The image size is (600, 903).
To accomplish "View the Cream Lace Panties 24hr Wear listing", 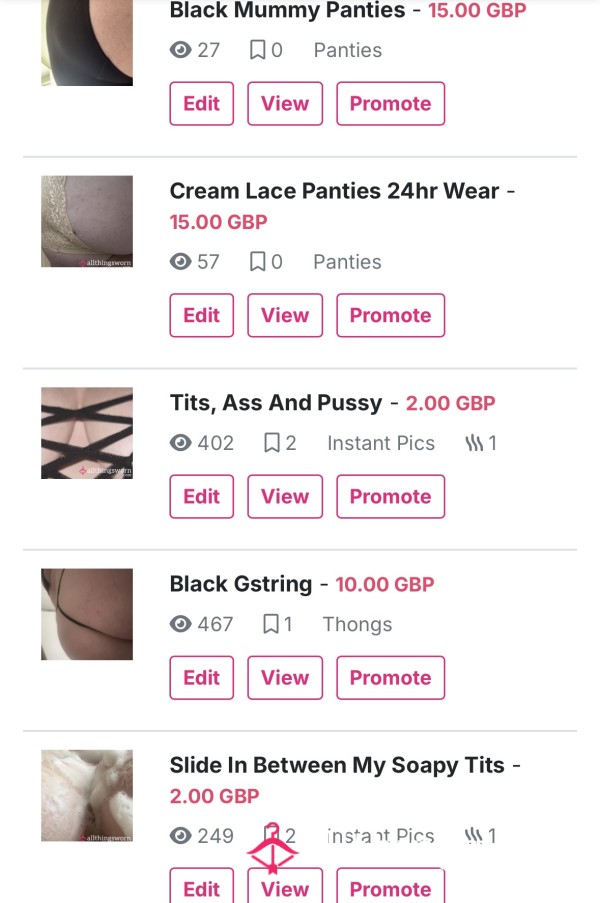I will coord(285,315).
